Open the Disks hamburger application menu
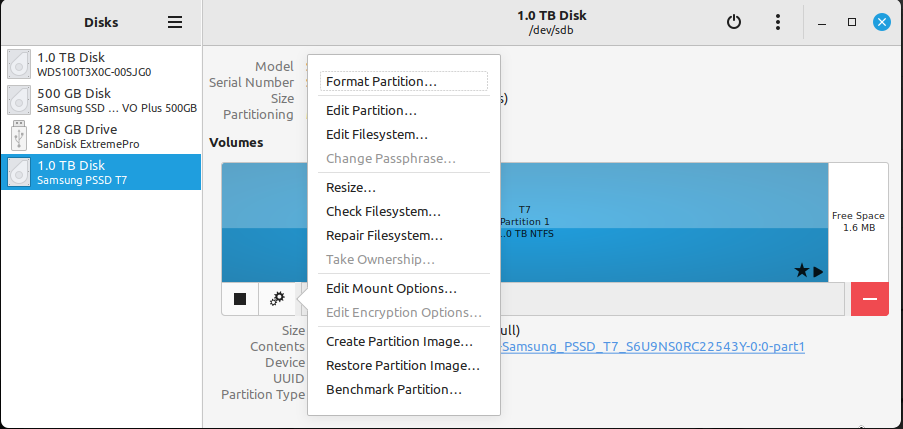This screenshot has height=429, width=903. click(175, 22)
